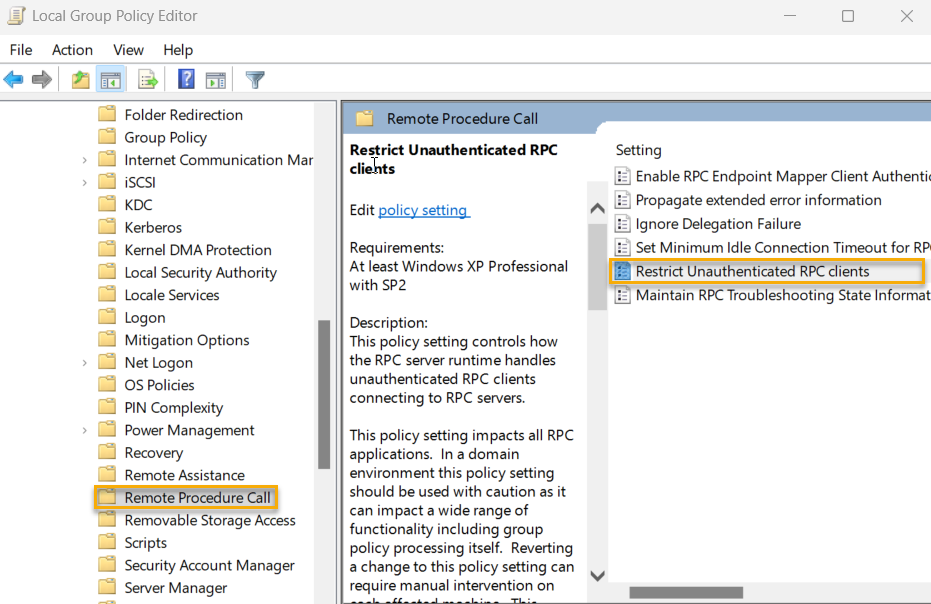Select the Kerberos tree item
Screen dimensions: 931x604
(x=153, y=226)
